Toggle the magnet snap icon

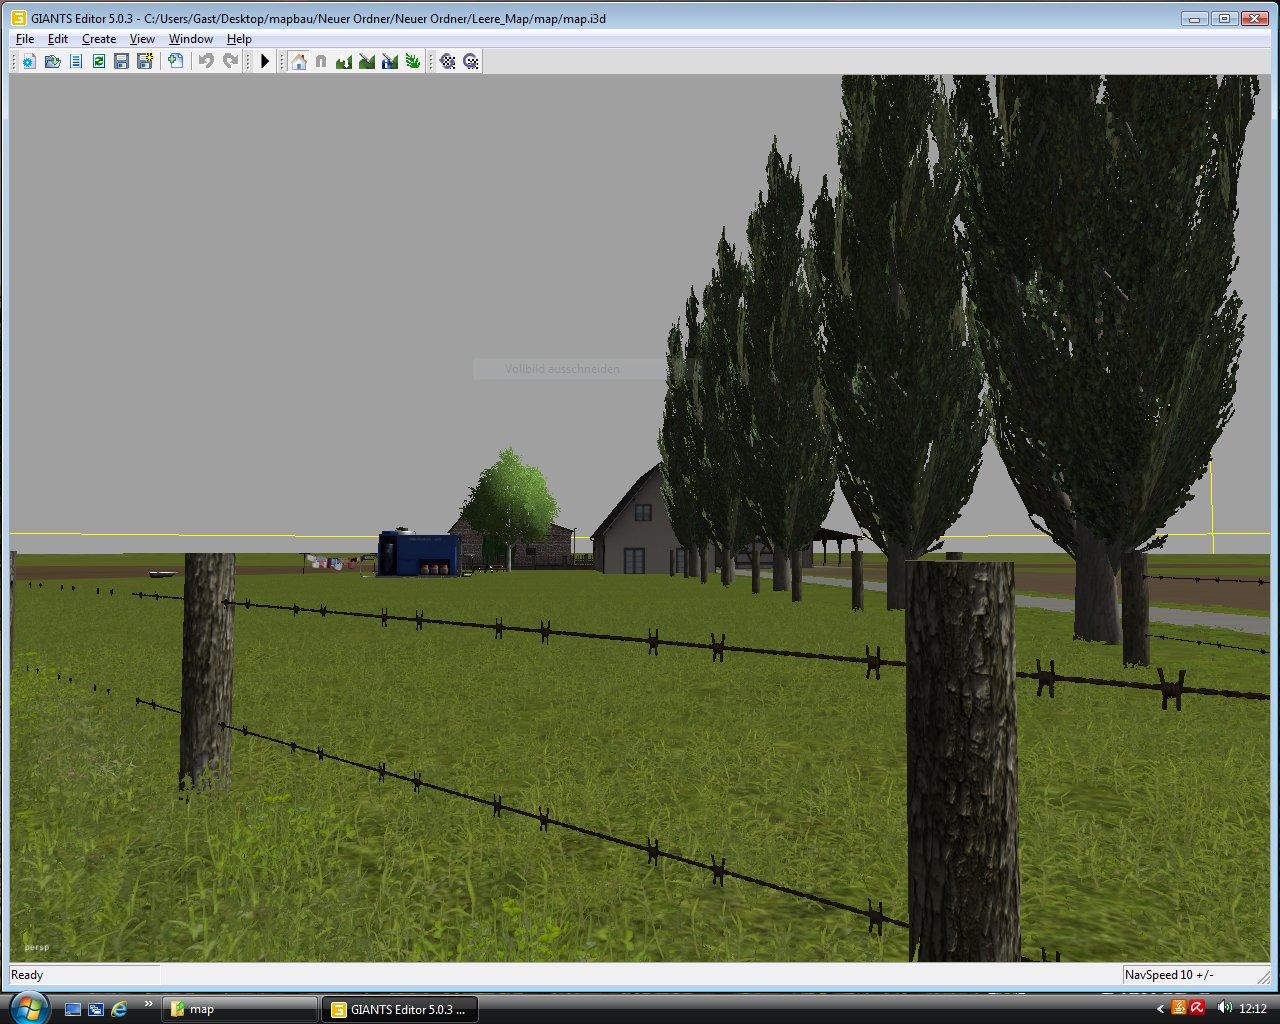pos(321,62)
